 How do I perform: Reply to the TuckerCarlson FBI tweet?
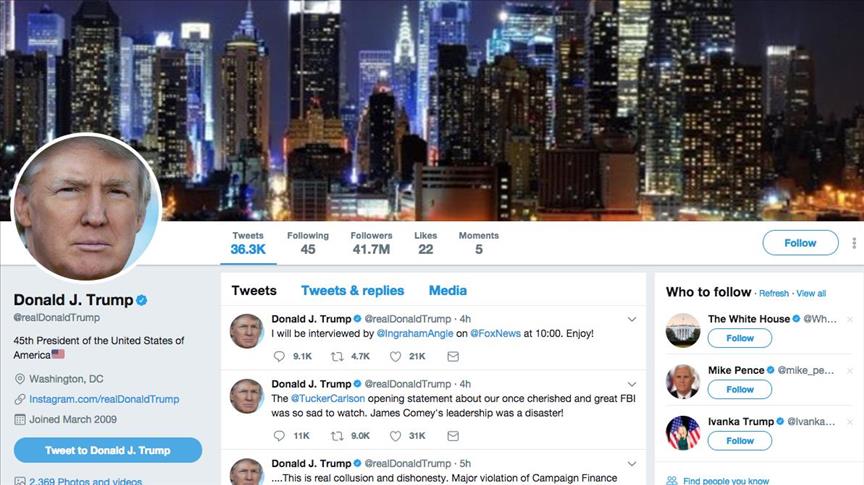pyautogui.click(x=279, y=436)
